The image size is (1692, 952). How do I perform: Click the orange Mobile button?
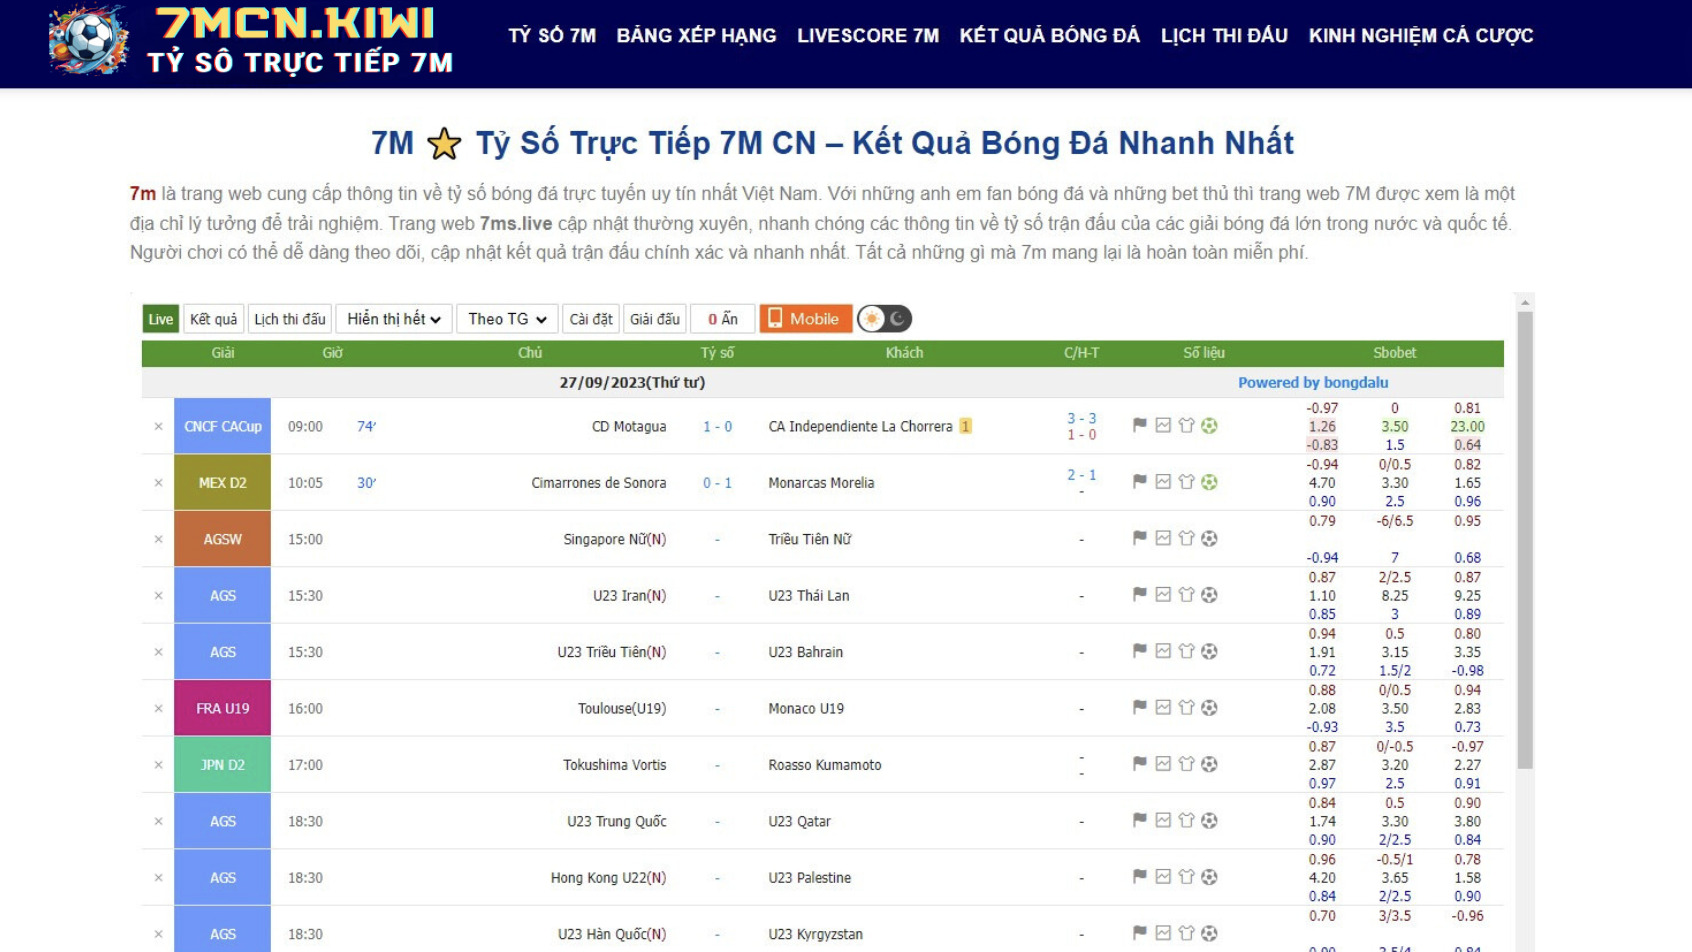coord(805,319)
